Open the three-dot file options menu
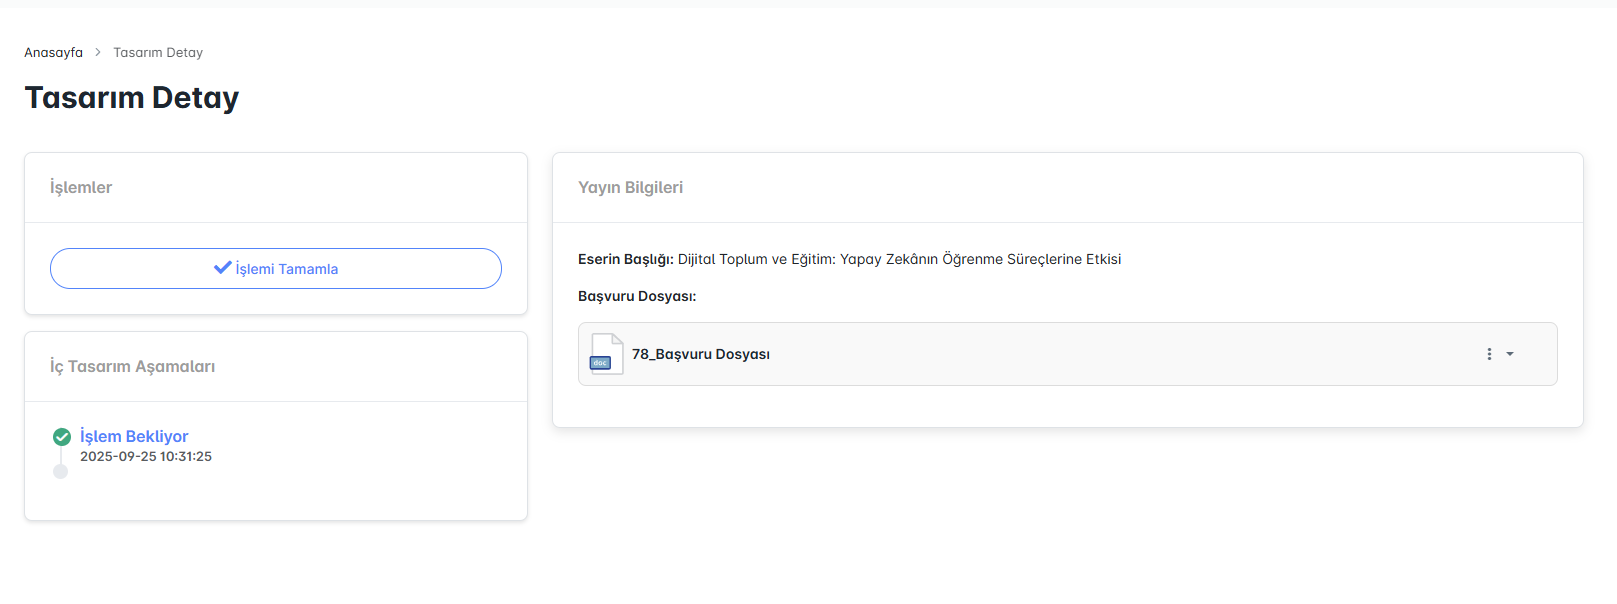The image size is (1617, 604). [x=1489, y=354]
